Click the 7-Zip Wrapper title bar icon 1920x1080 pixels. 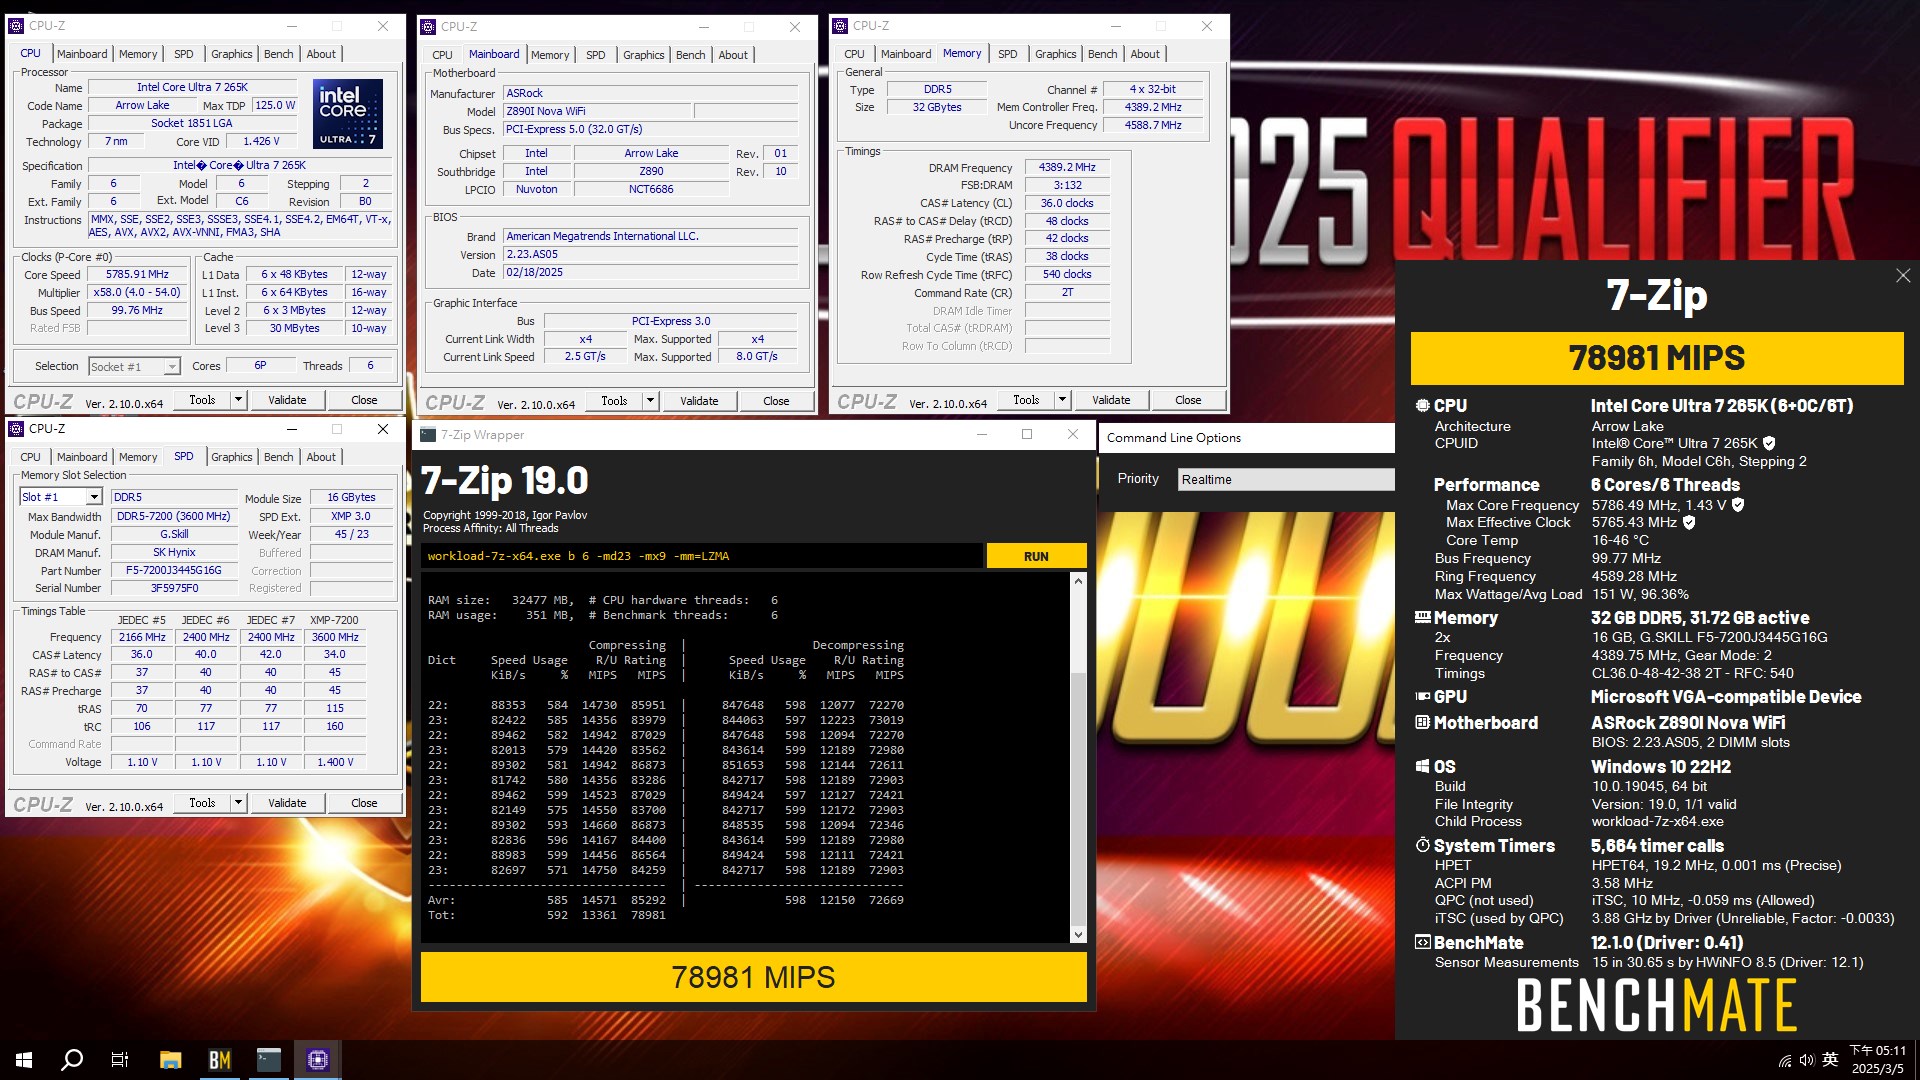[428, 435]
